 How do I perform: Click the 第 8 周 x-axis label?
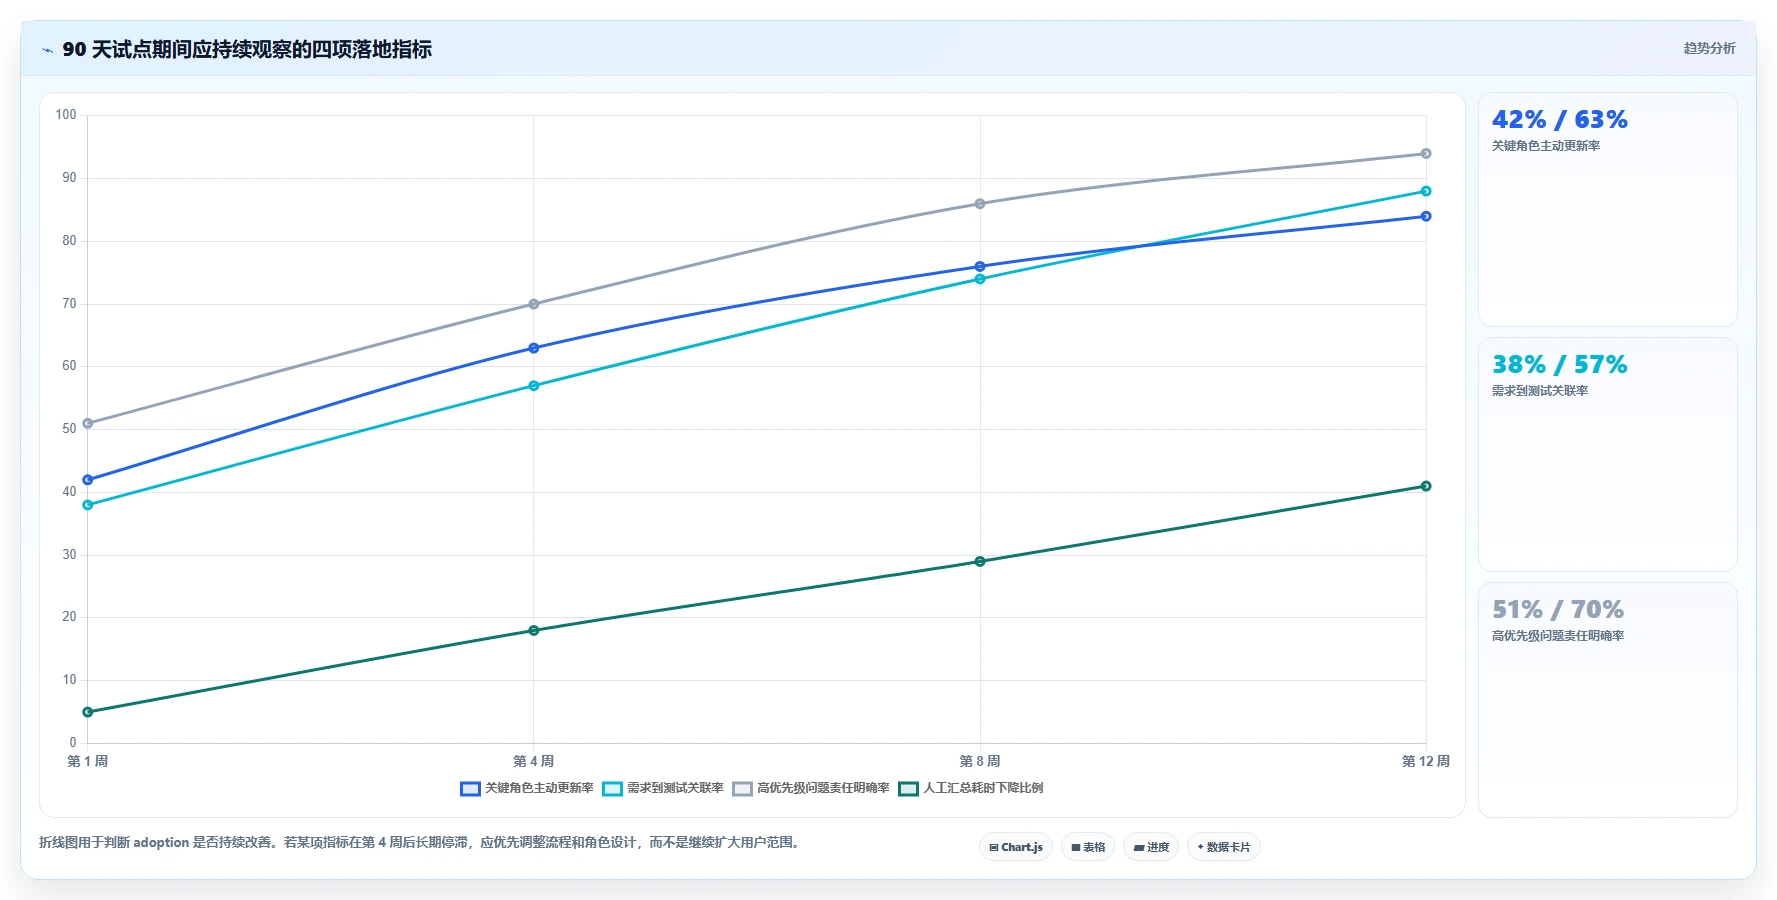[x=980, y=762]
